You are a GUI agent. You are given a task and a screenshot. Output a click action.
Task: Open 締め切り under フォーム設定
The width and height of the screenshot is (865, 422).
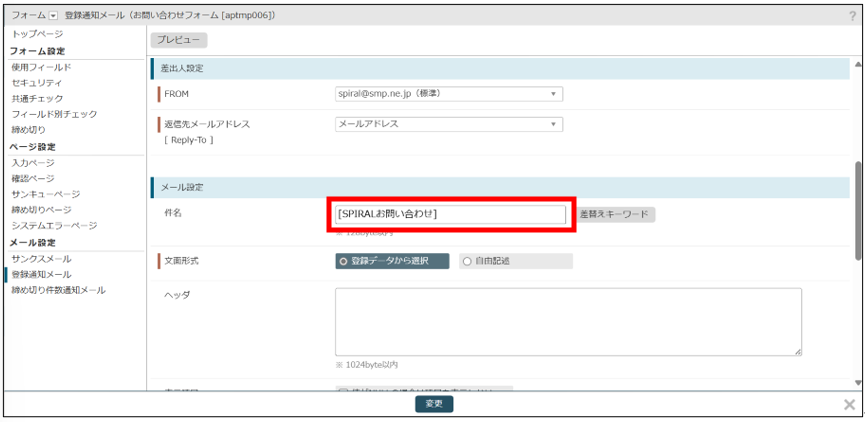pos(28,130)
